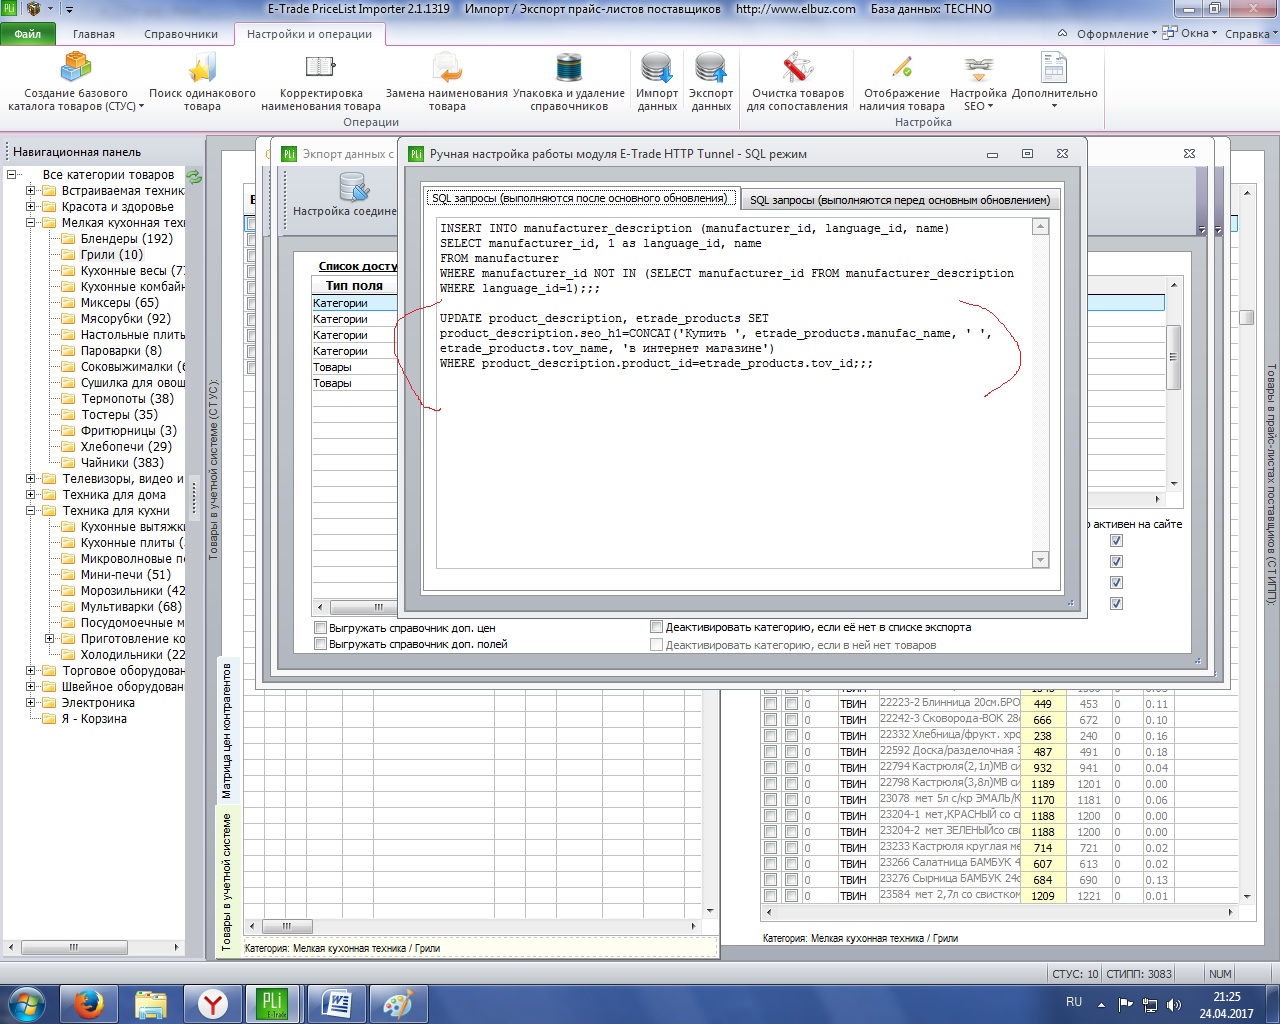Toggle deactivate category if not in export list
This screenshot has width=1280, height=1024.
pos(656,627)
